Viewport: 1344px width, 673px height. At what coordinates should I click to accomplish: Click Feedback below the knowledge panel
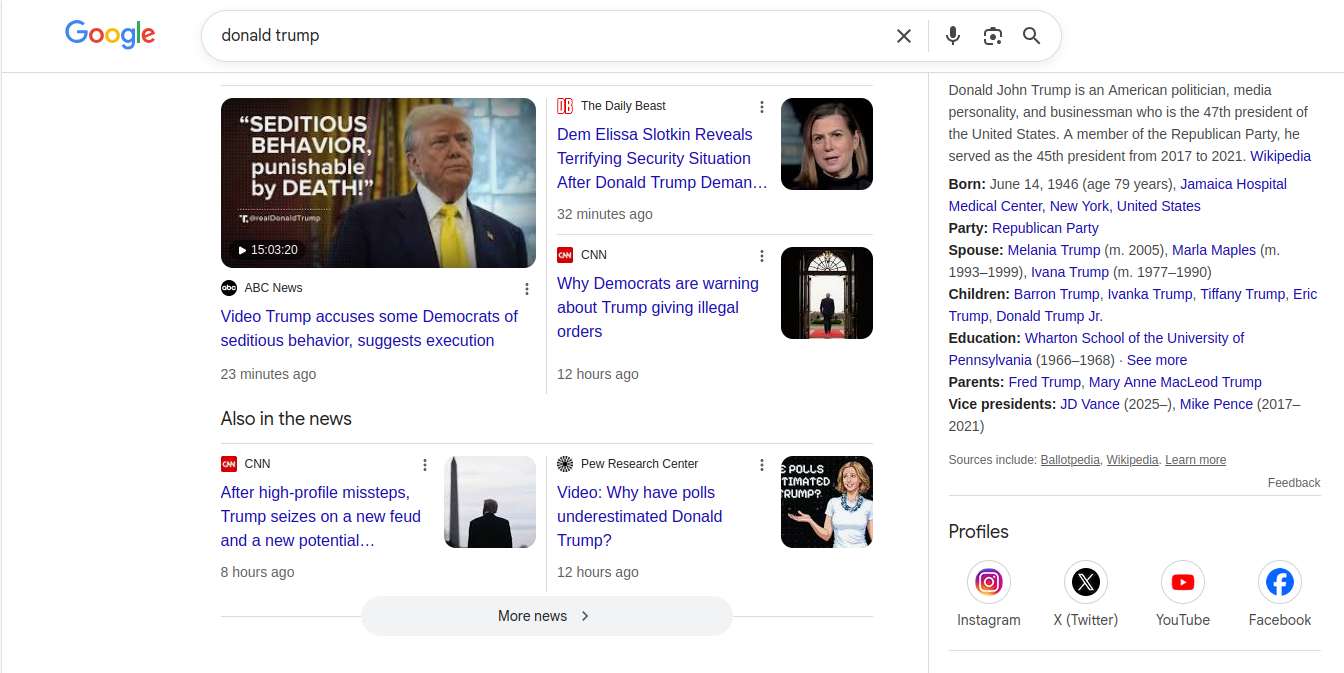tap(1293, 483)
